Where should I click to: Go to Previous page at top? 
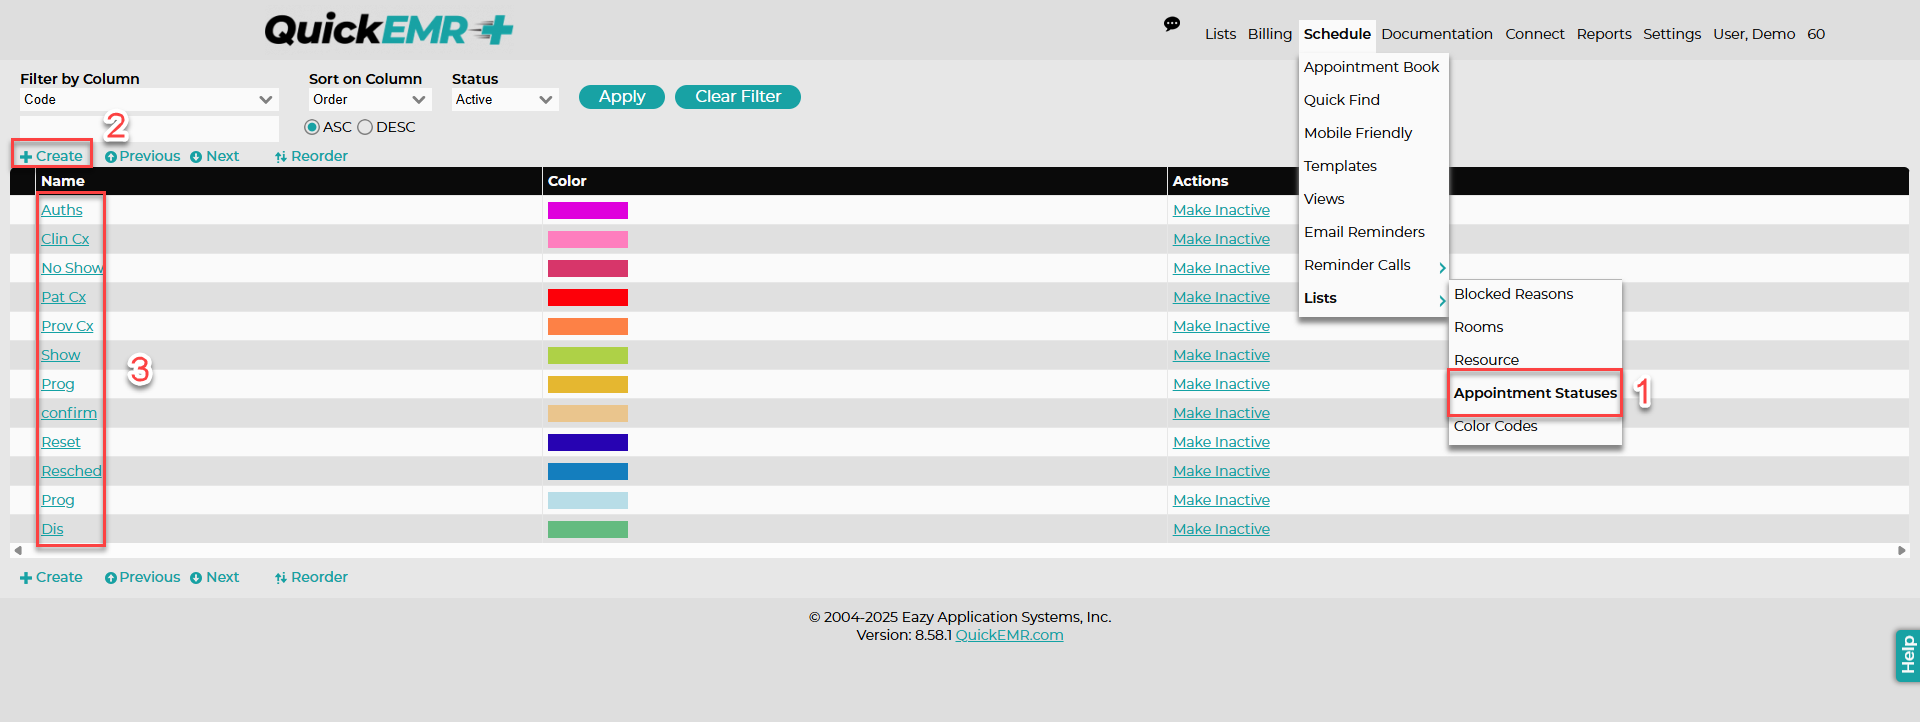point(143,156)
